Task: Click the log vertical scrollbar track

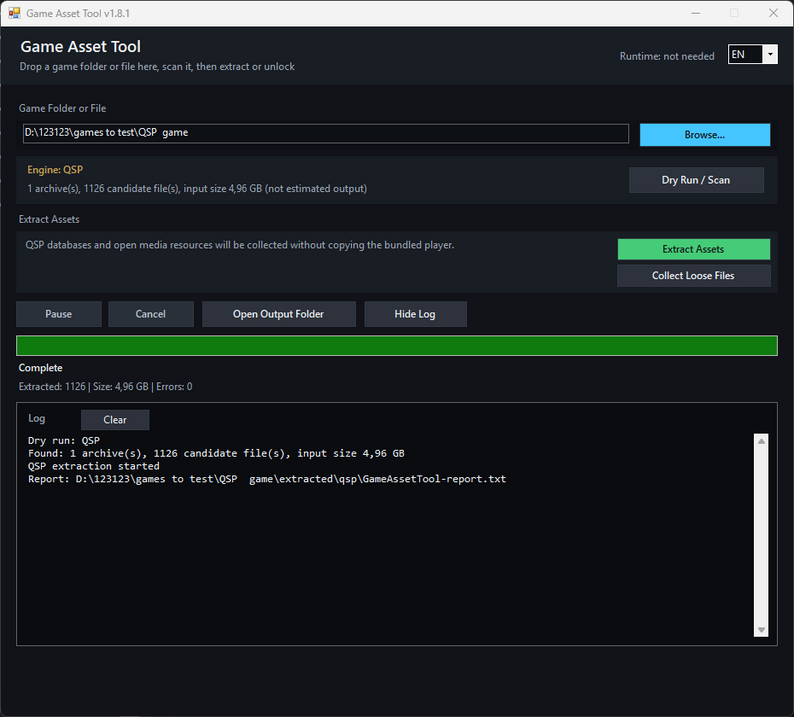Action: pyautogui.click(x=761, y=535)
